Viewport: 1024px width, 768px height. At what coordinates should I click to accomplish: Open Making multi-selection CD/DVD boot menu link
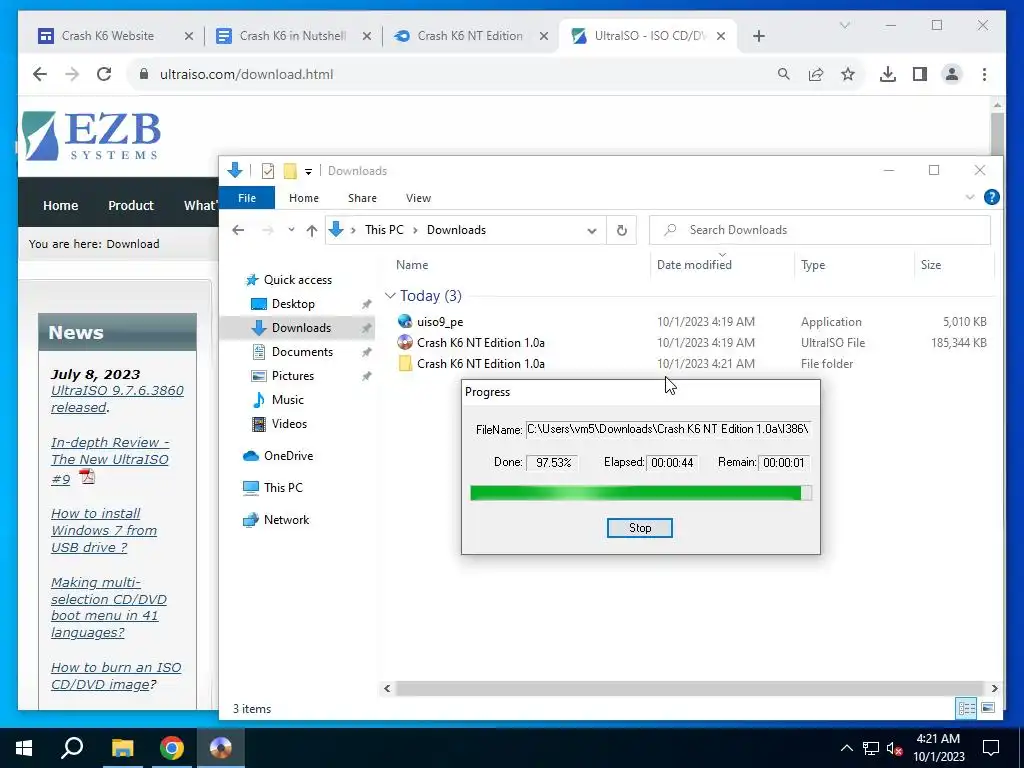[108, 607]
